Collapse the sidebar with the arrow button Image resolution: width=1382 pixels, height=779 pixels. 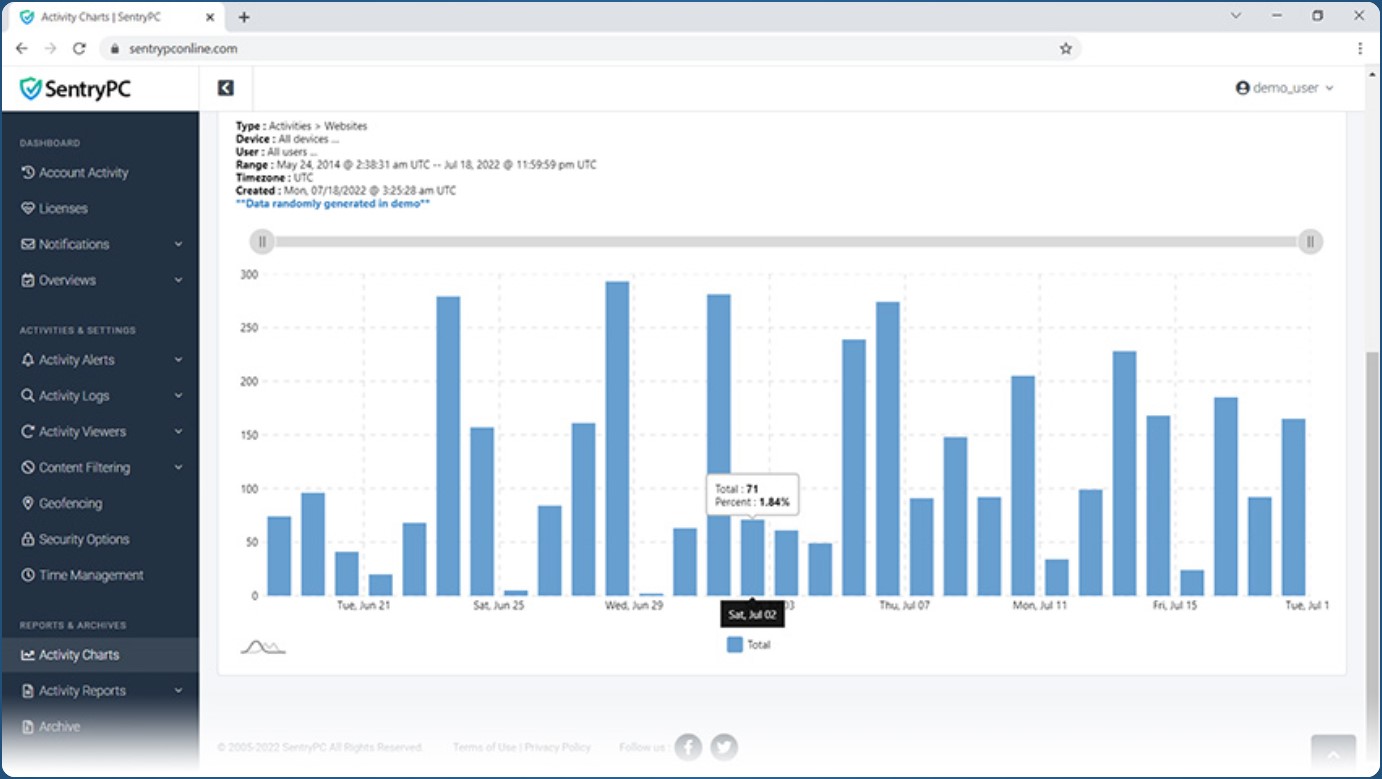tap(225, 87)
